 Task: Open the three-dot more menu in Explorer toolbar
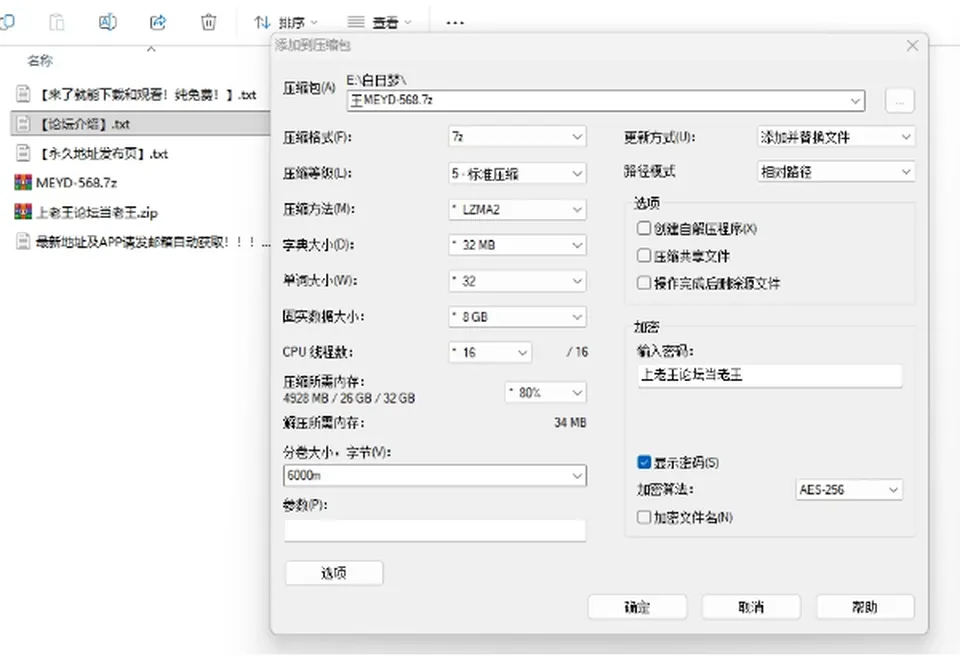click(455, 23)
